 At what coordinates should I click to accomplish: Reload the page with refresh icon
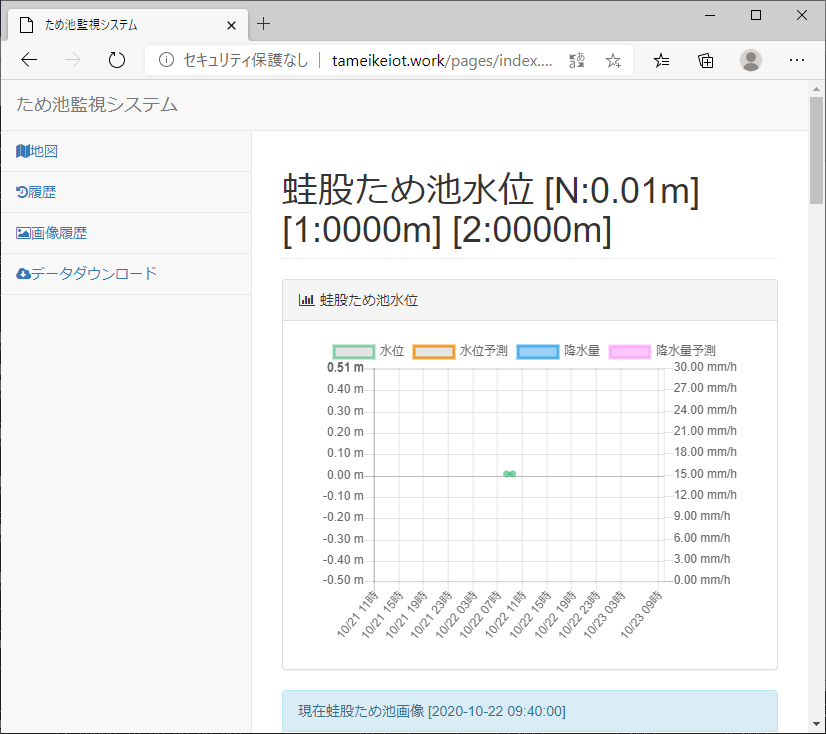pyautogui.click(x=117, y=60)
